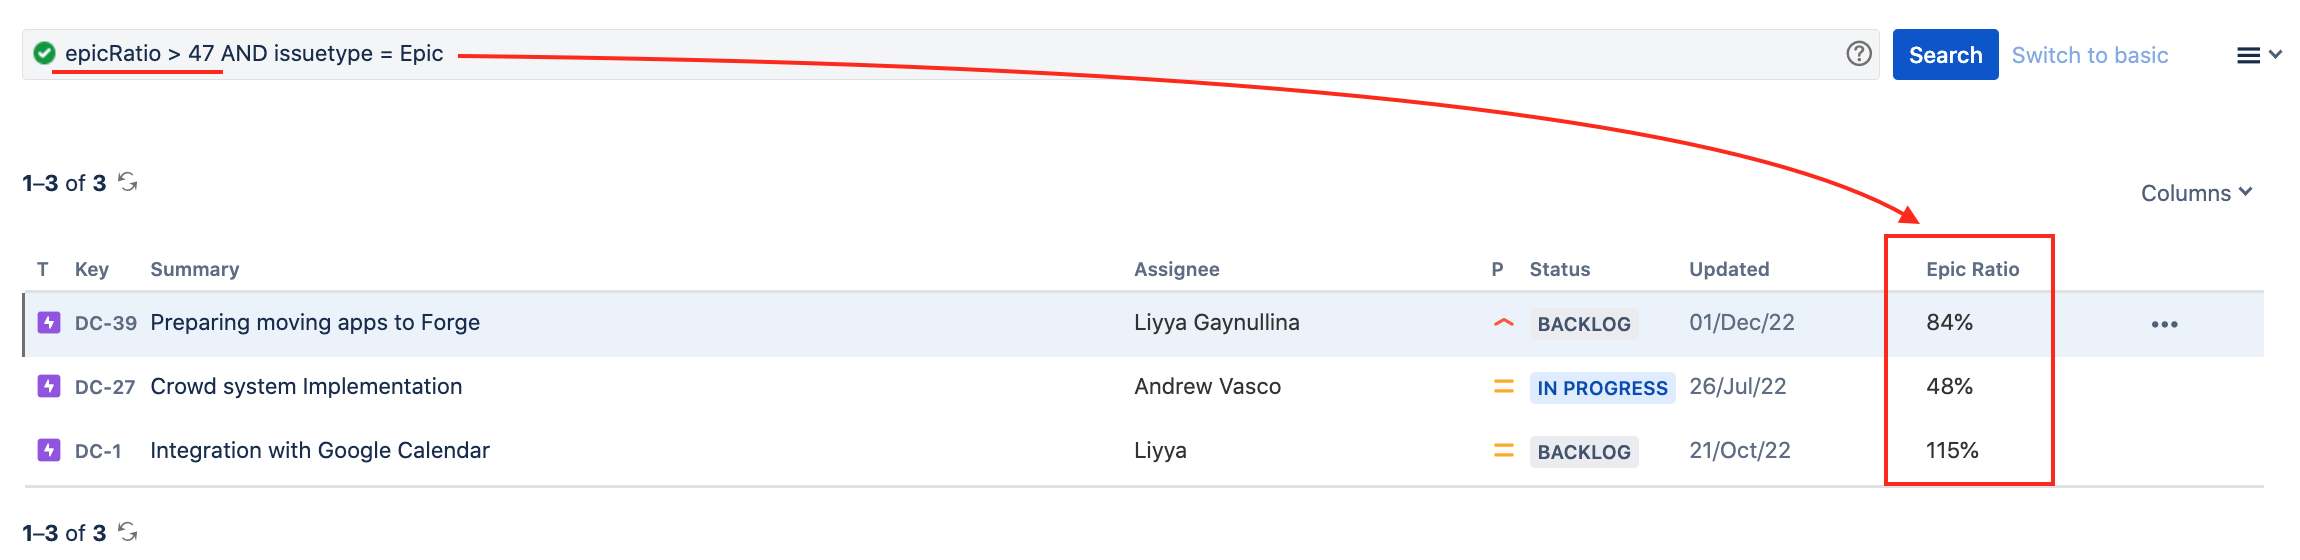This screenshot has width=2300, height=560.
Task: Click the DC-1 epic type icon
Action: (x=48, y=450)
